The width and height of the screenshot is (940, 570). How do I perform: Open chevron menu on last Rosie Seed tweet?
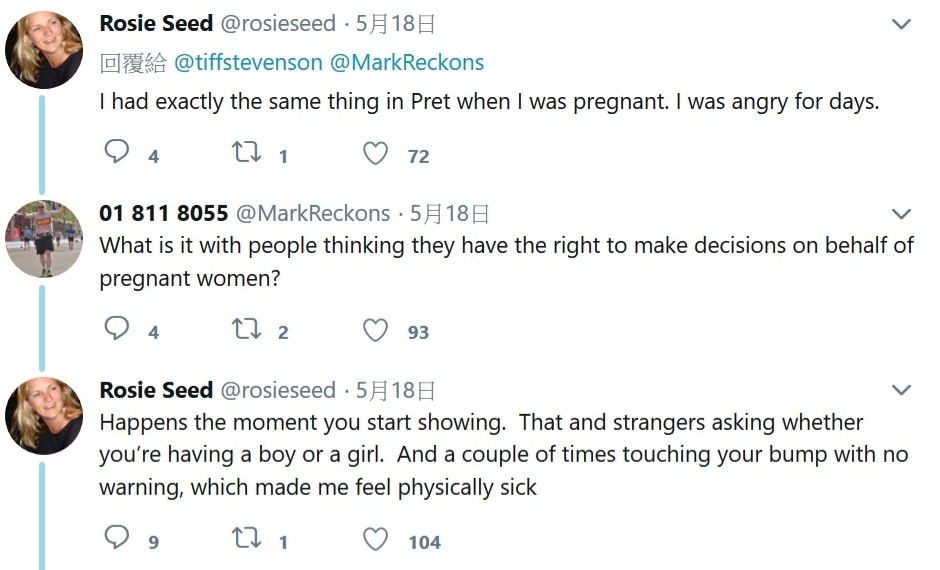pos(901,390)
